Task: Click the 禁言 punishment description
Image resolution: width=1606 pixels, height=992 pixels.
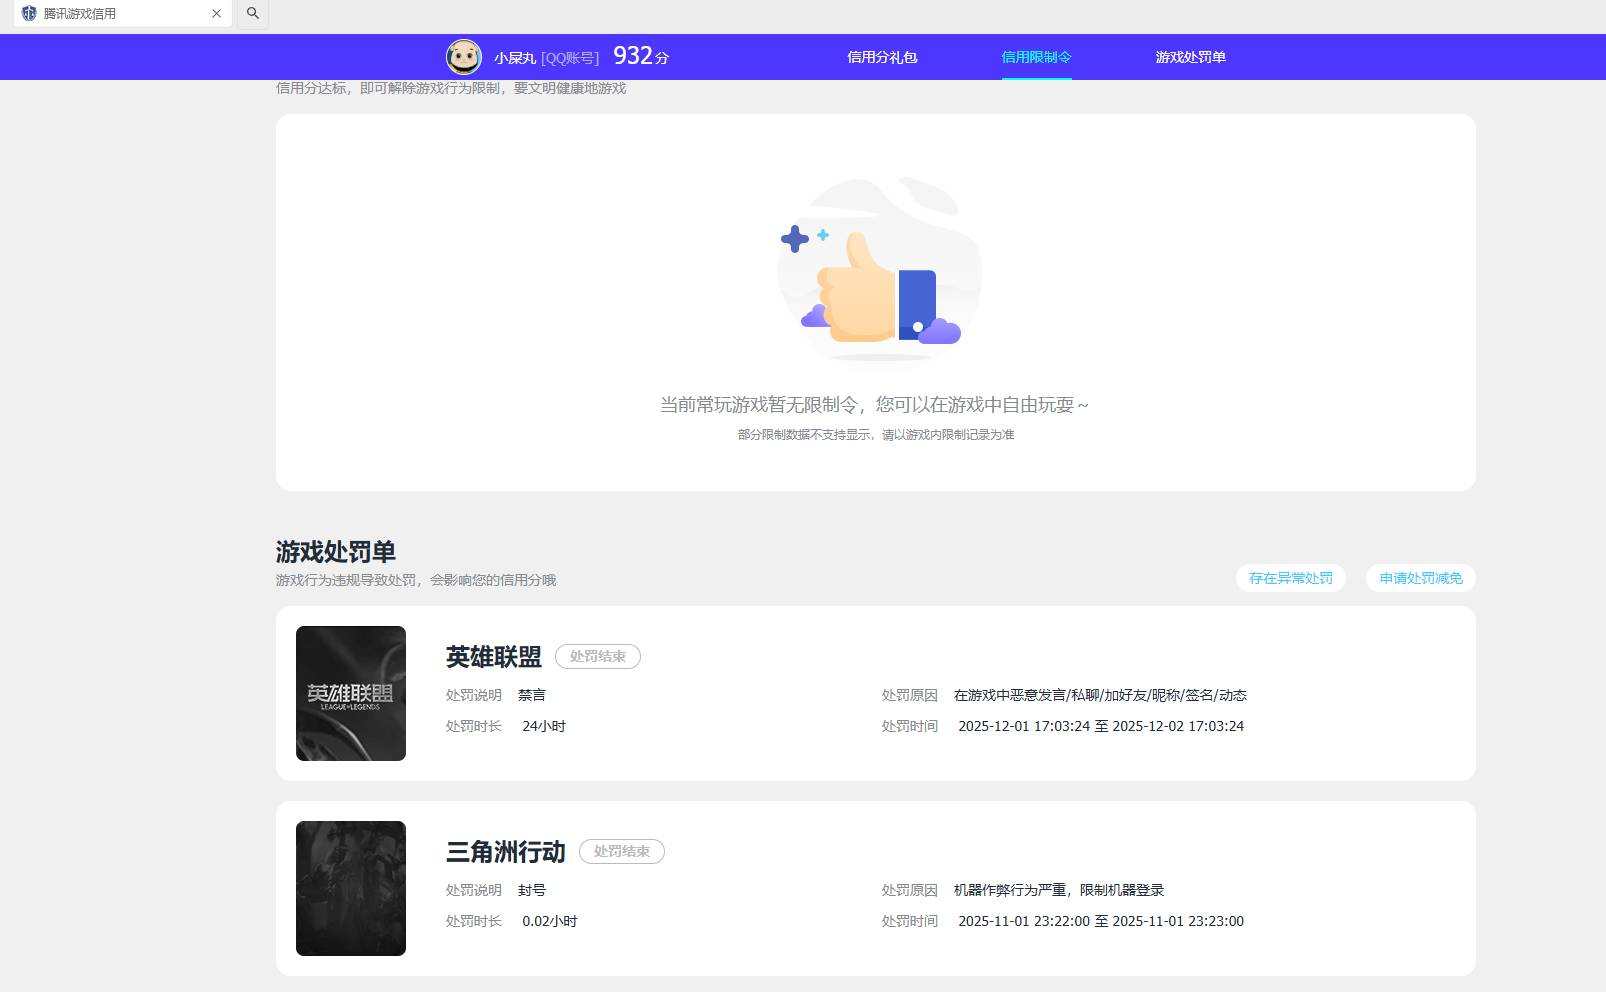Action: coord(532,695)
